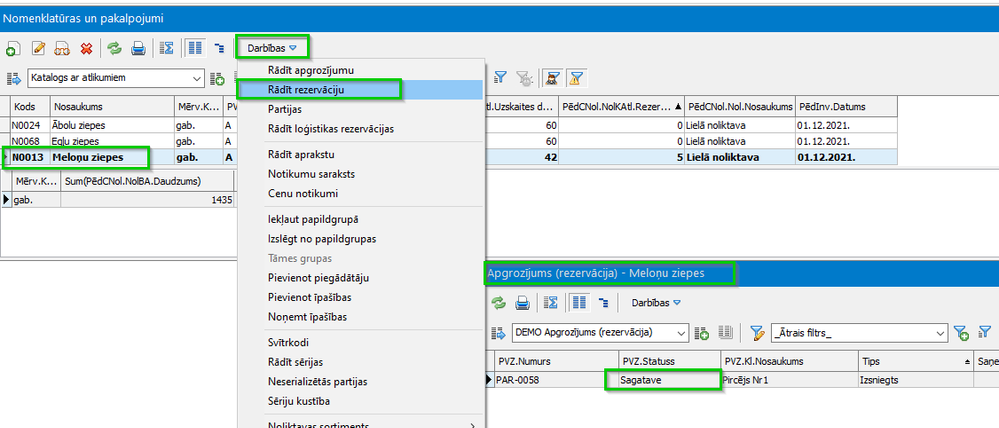Toggle grid view in Apgrozījums window toolbar
The image size is (999, 428).
(579, 303)
